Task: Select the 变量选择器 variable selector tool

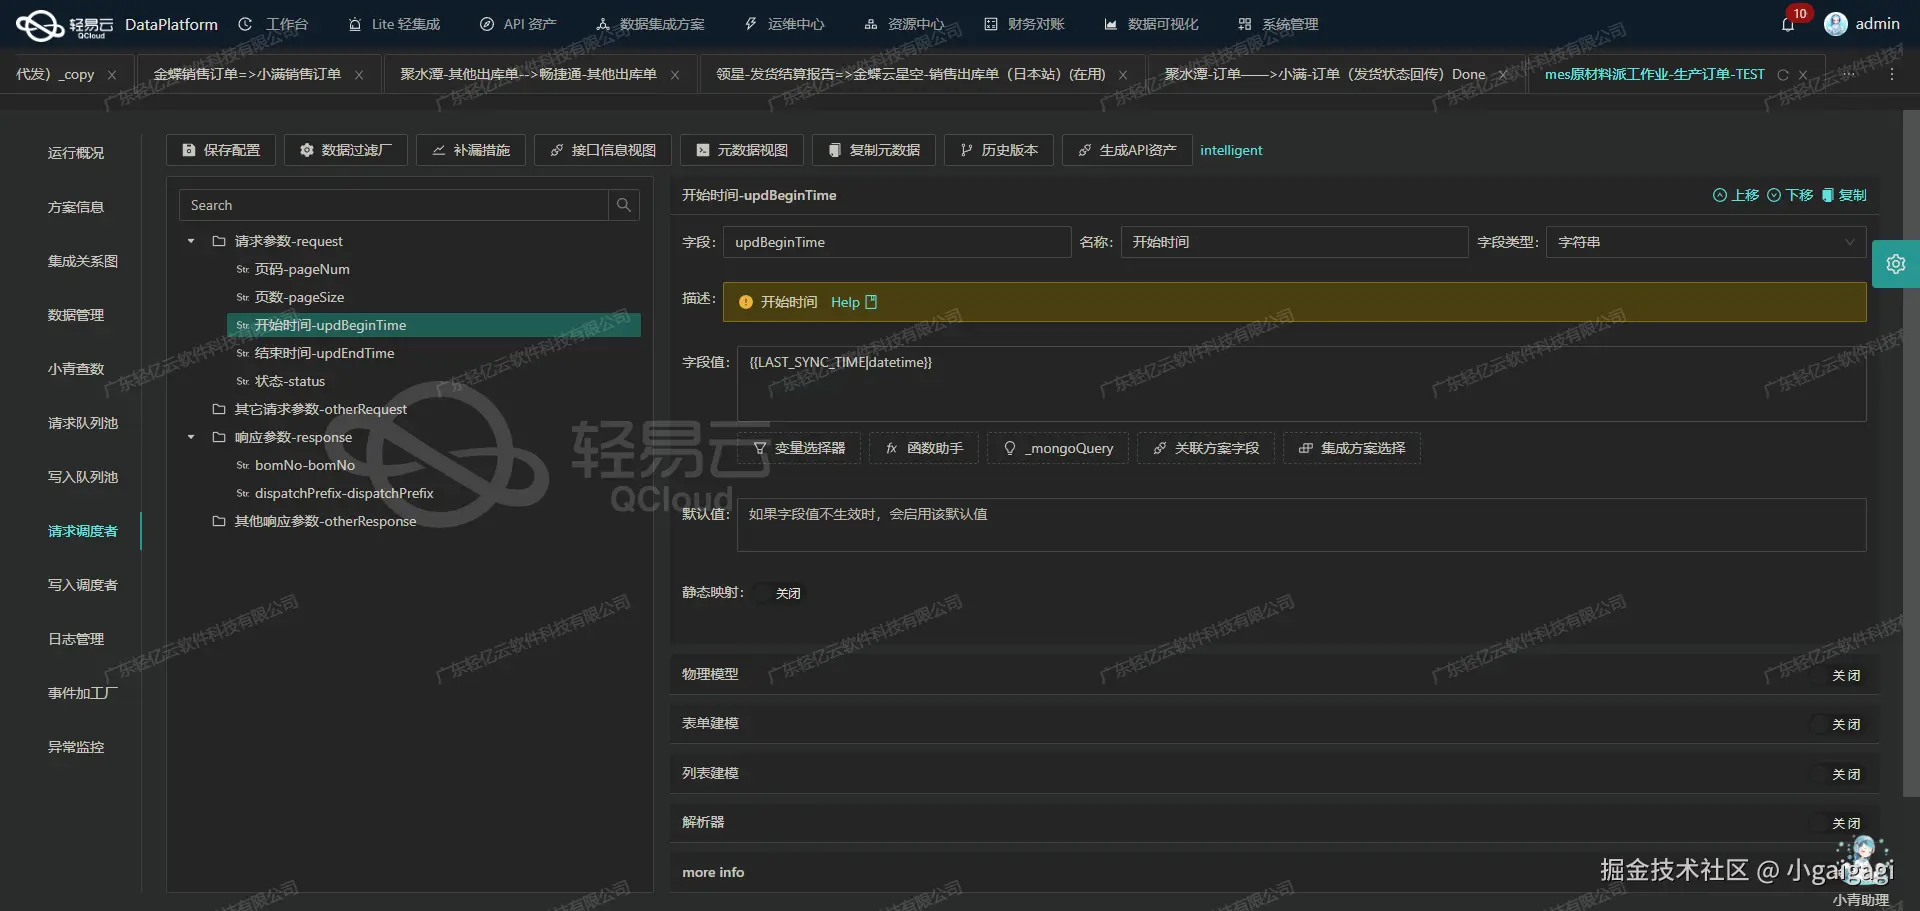Action: tap(798, 448)
